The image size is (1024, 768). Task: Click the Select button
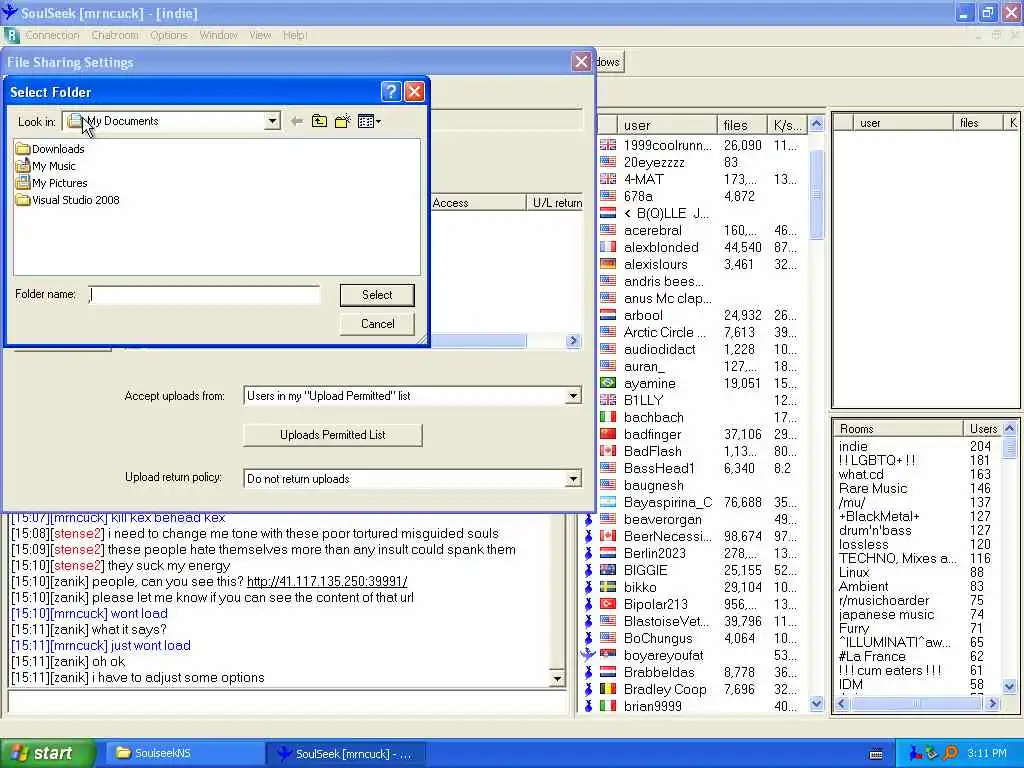tap(377, 295)
